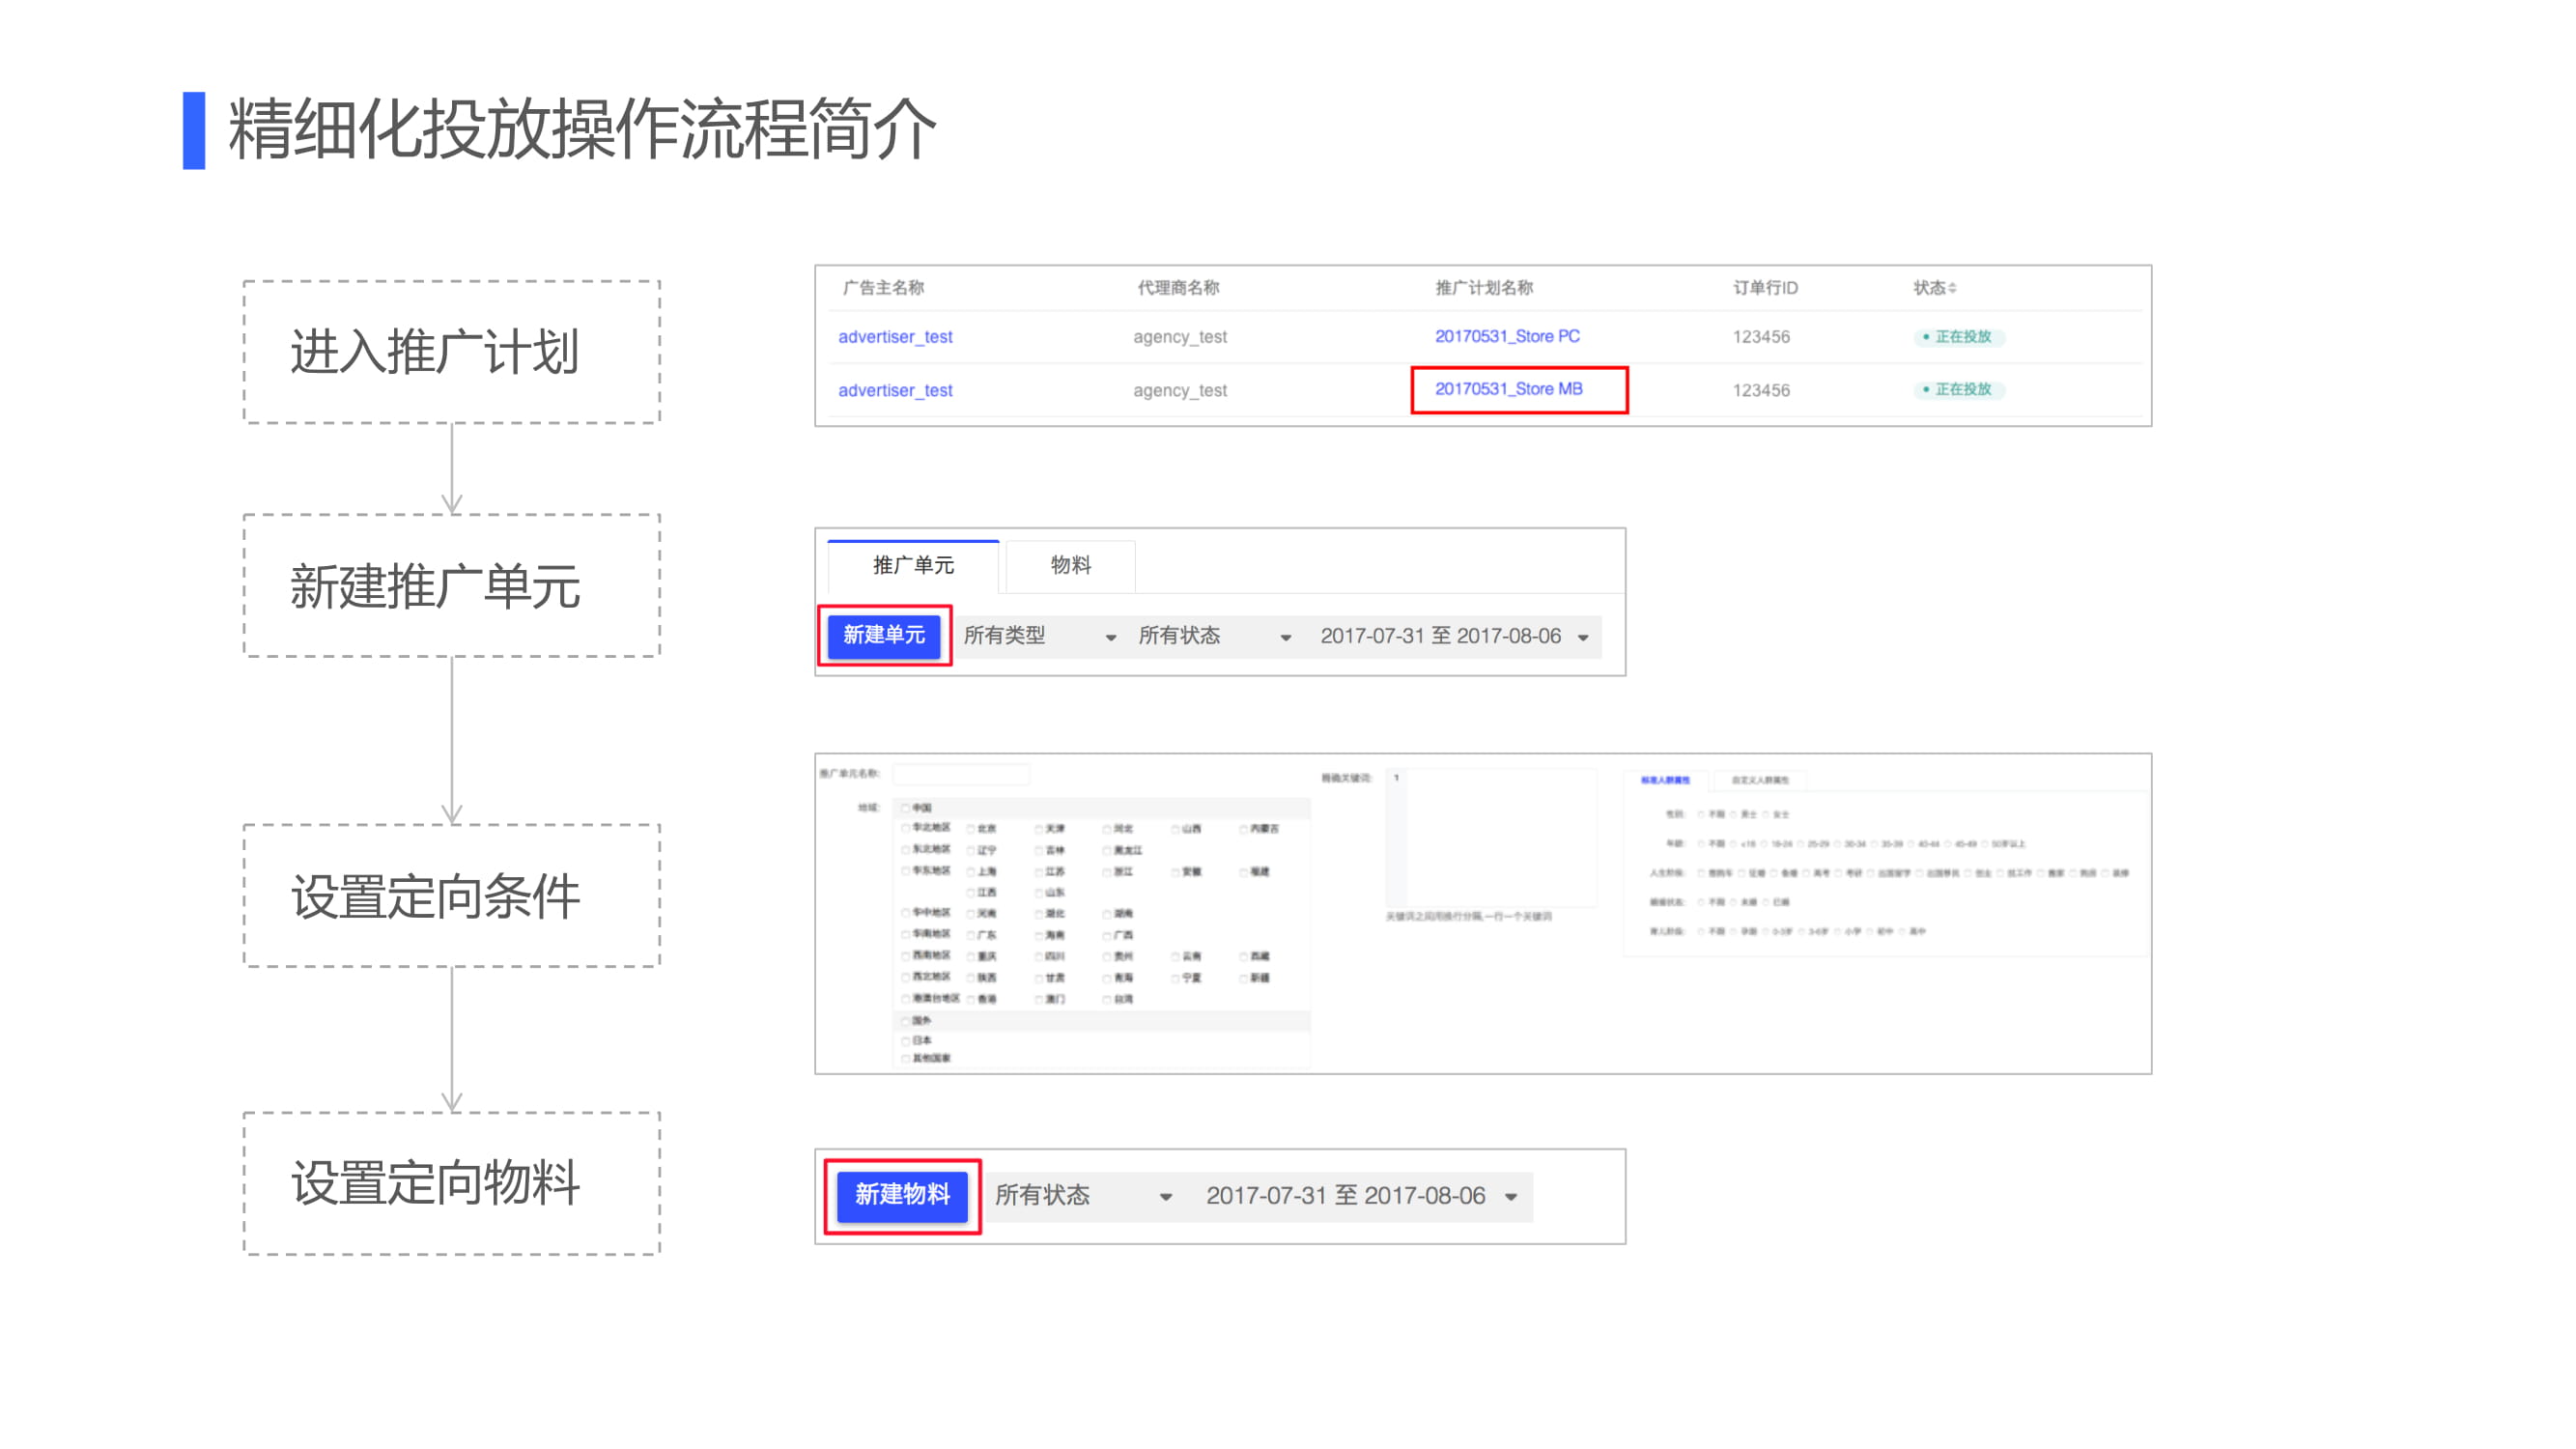Open the 20170531_Store MB promotion plan

[x=1508, y=389]
